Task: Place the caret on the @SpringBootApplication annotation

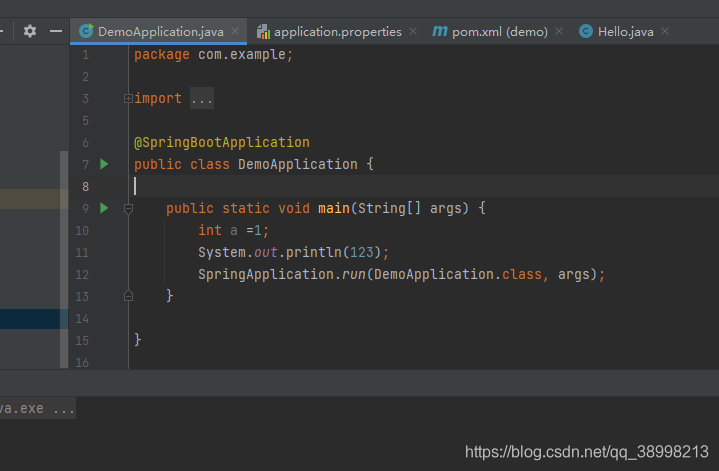Action: tap(222, 143)
